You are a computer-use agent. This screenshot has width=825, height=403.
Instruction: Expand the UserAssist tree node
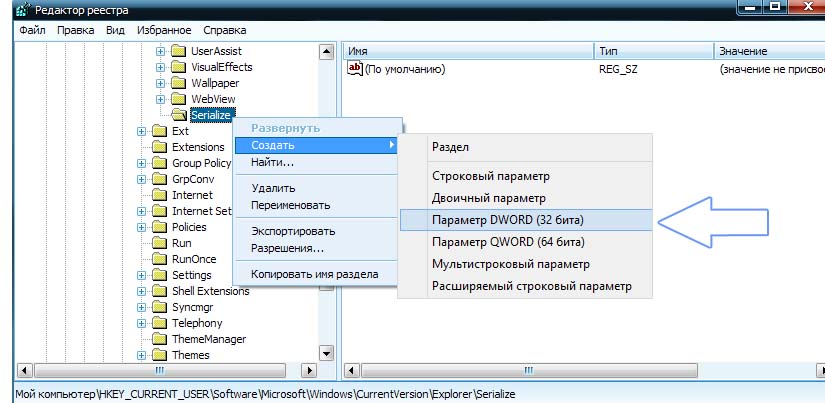[160, 51]
